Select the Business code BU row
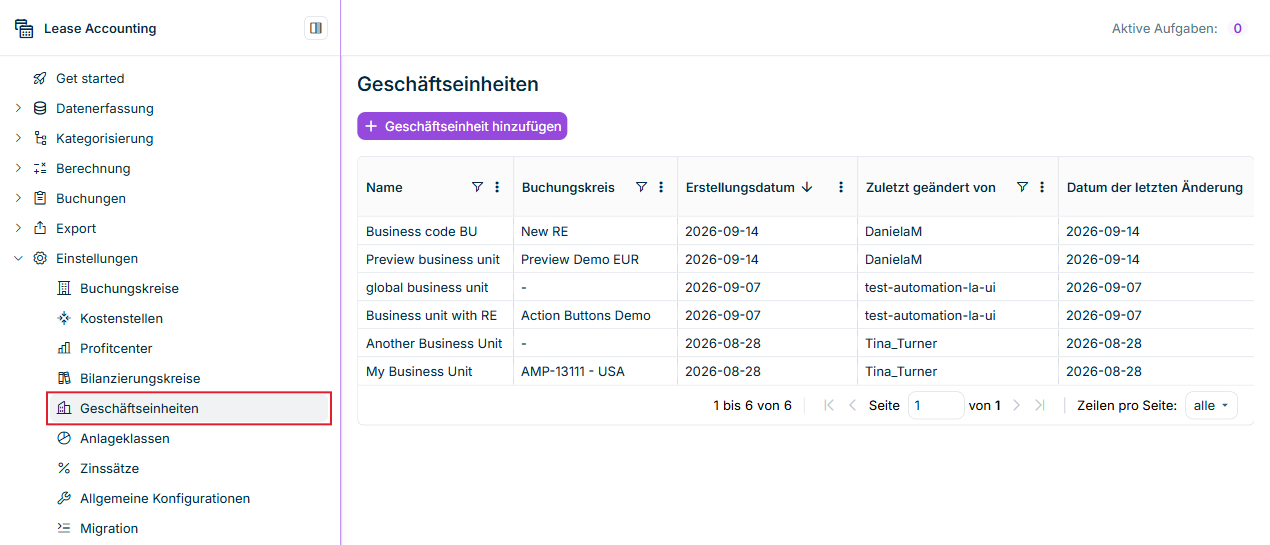 pos(805,231)
